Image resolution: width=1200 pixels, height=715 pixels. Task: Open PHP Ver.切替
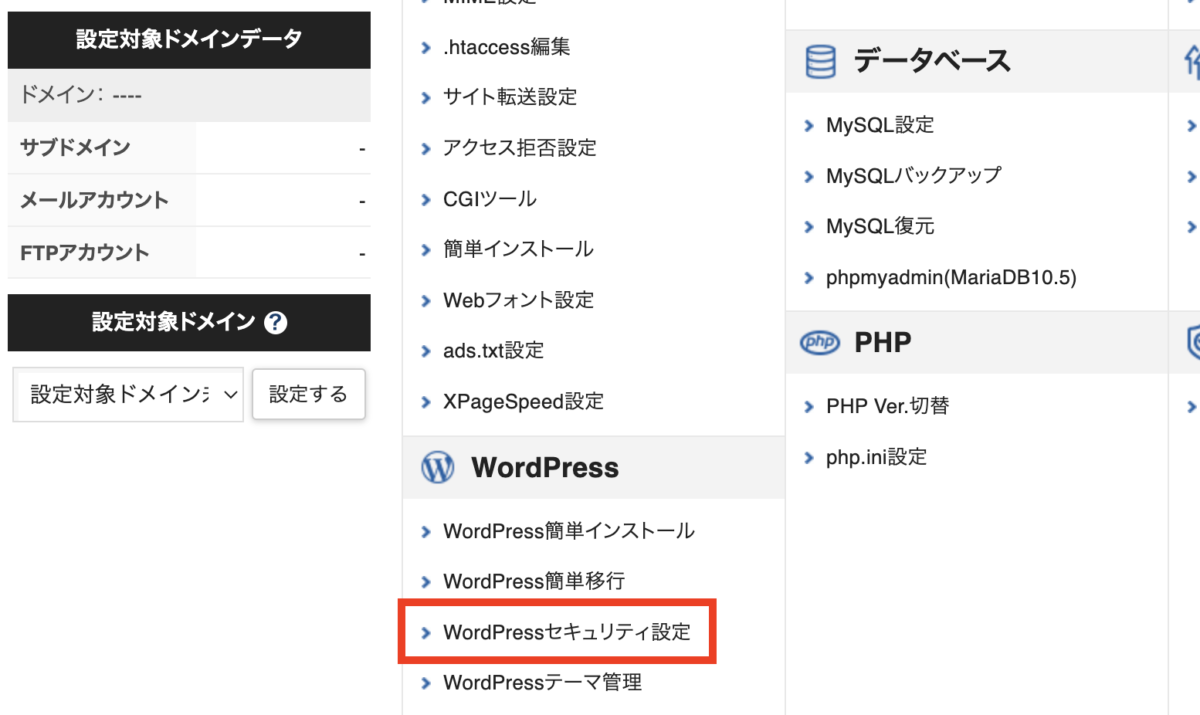click(x=888, y=406)
